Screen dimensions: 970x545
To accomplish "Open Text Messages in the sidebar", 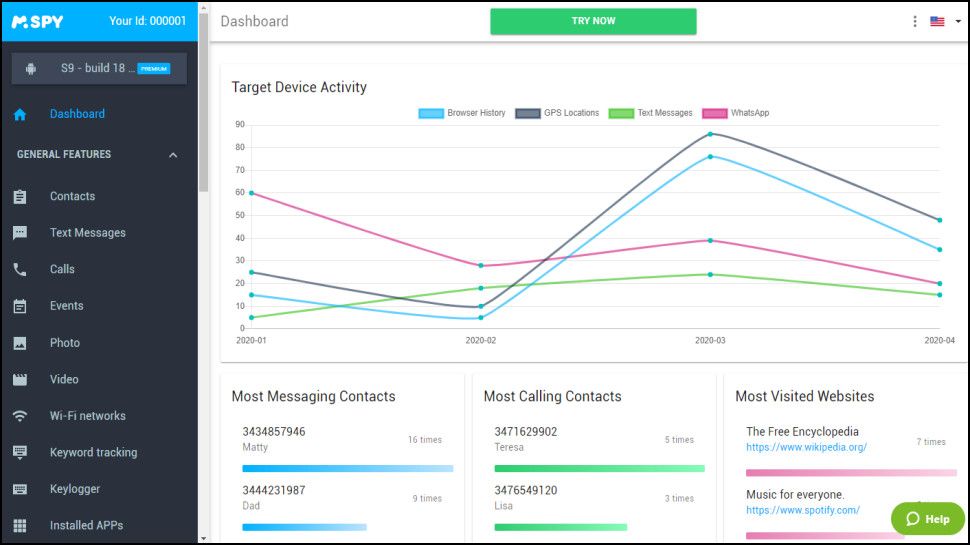I will coord(88,233).
